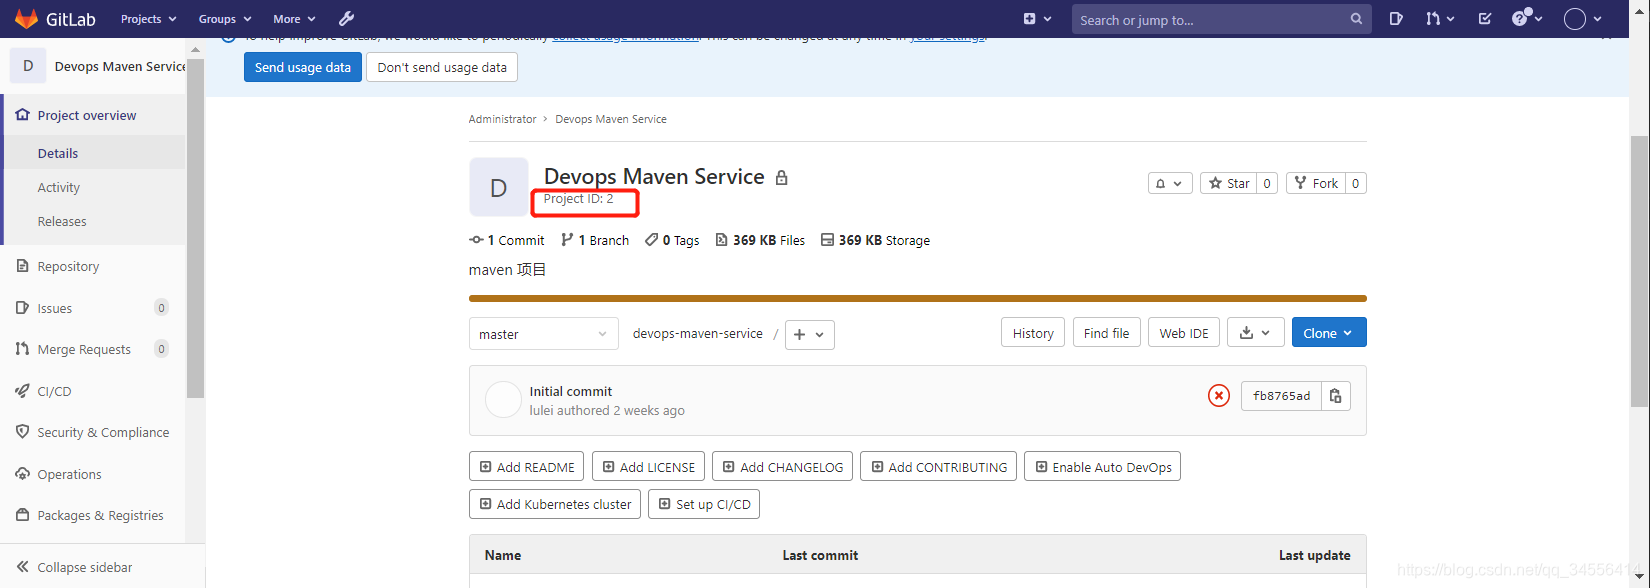Image resolution: width=1650 pixels, height=588 pixels.
Task: Open the Projects menu
Action: (x=148, y=19)
